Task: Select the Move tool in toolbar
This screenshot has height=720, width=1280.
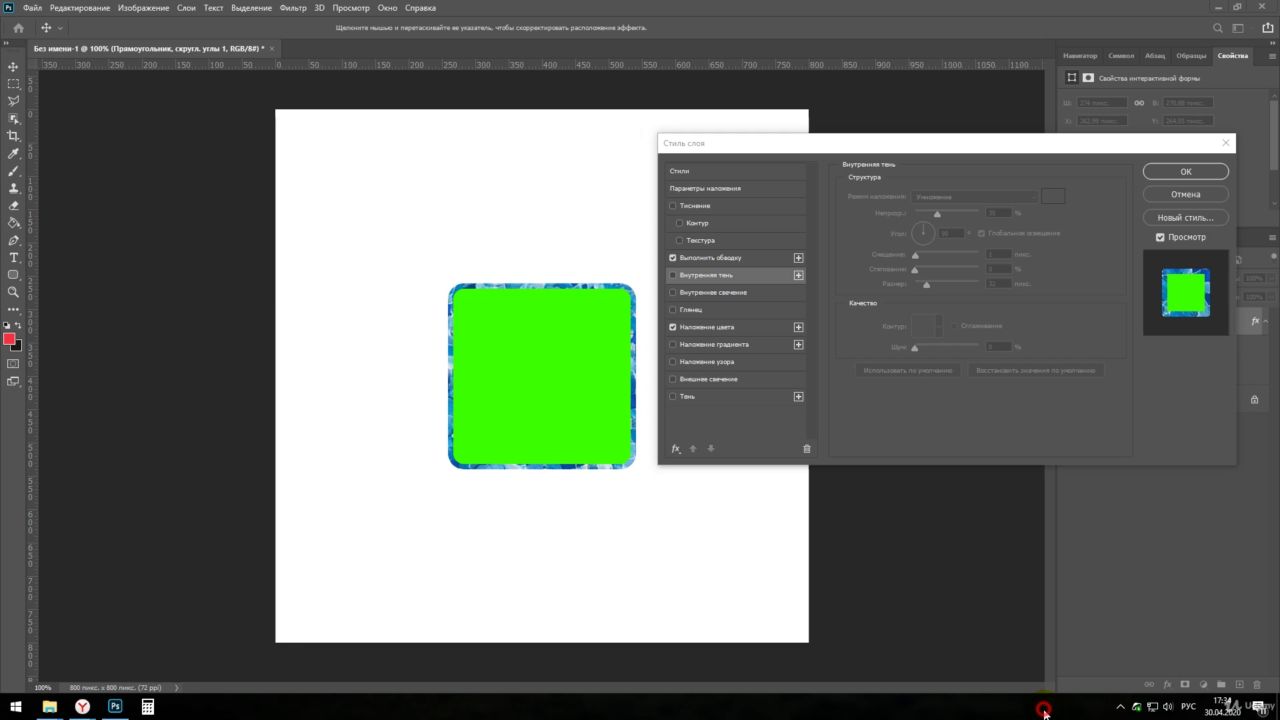Action: click(13, 66)
